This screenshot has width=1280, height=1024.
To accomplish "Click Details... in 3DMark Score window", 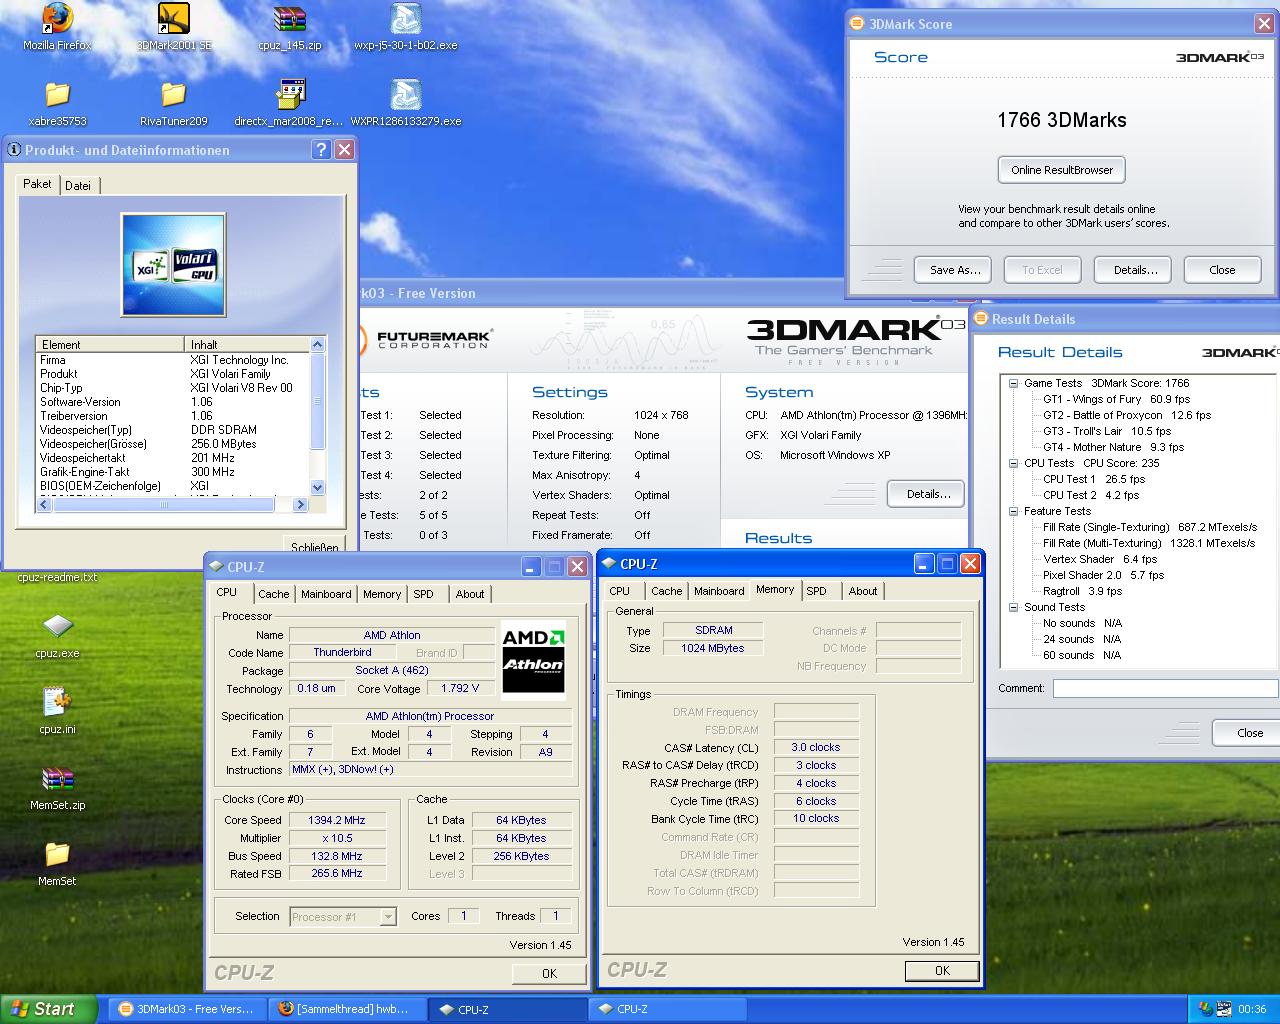I will click(x=1135, y=270).
